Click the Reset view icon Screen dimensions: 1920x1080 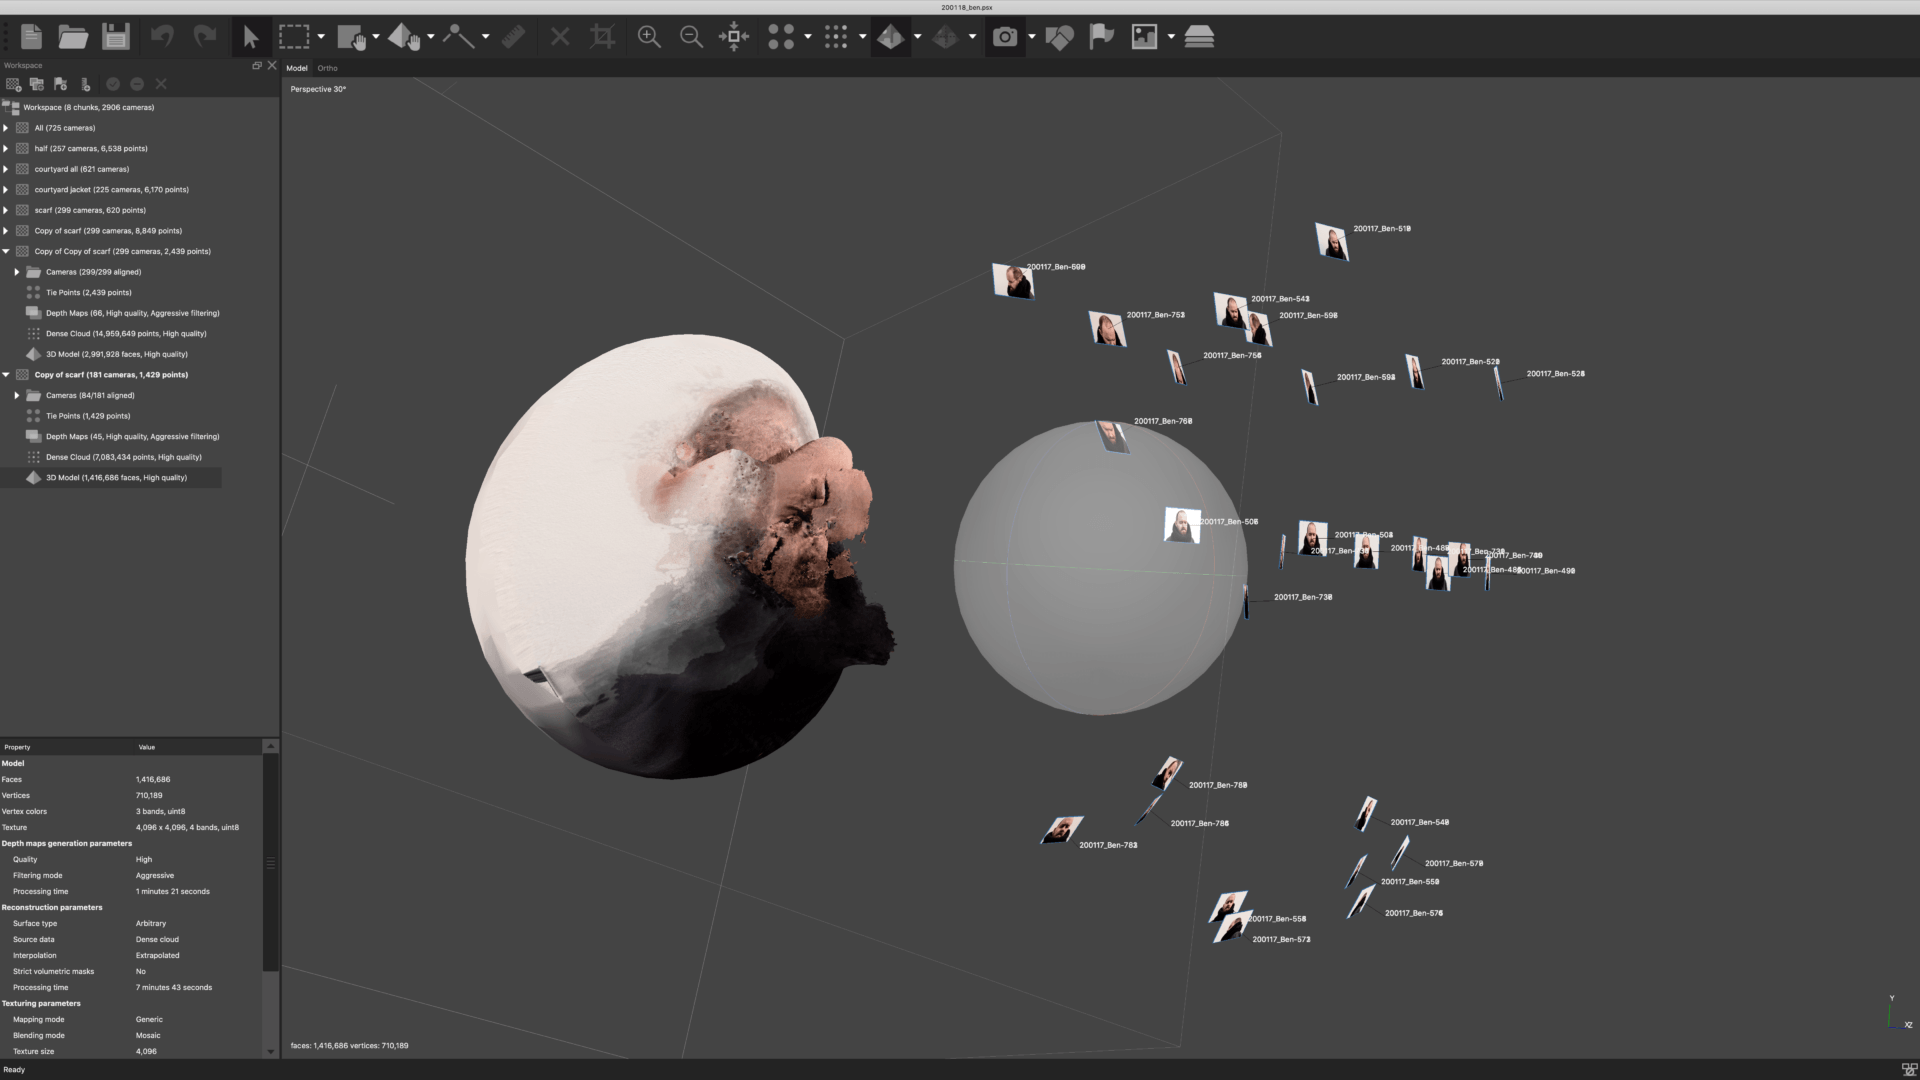[734, 37]
